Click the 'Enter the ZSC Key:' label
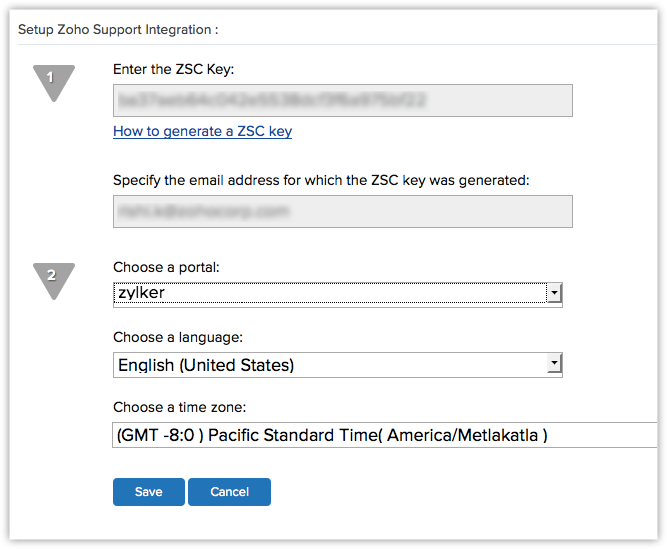Image resolution: width=667 pixels, height=549 pixels. coord(173,68)
